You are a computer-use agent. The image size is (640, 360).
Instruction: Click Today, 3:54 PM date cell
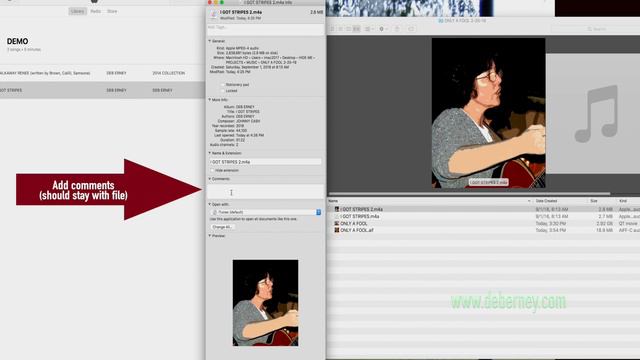(x=551, y=230)
